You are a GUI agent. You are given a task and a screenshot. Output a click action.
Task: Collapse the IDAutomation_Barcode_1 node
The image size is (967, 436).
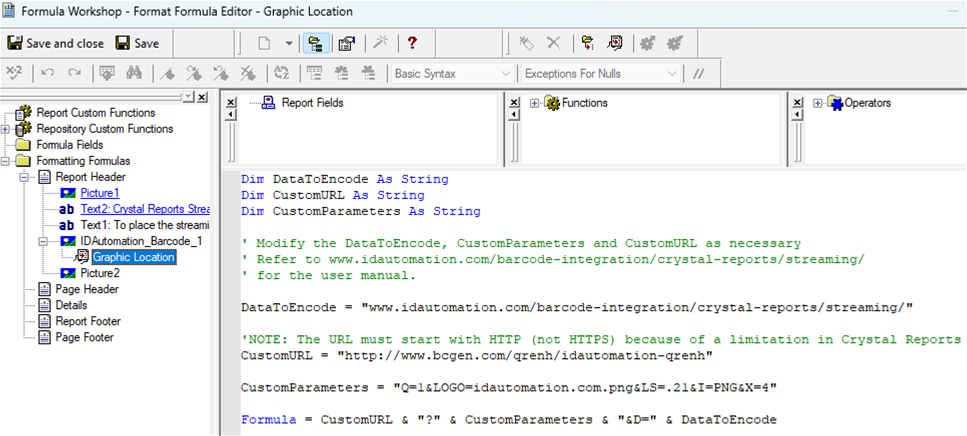tap(44, 241)
